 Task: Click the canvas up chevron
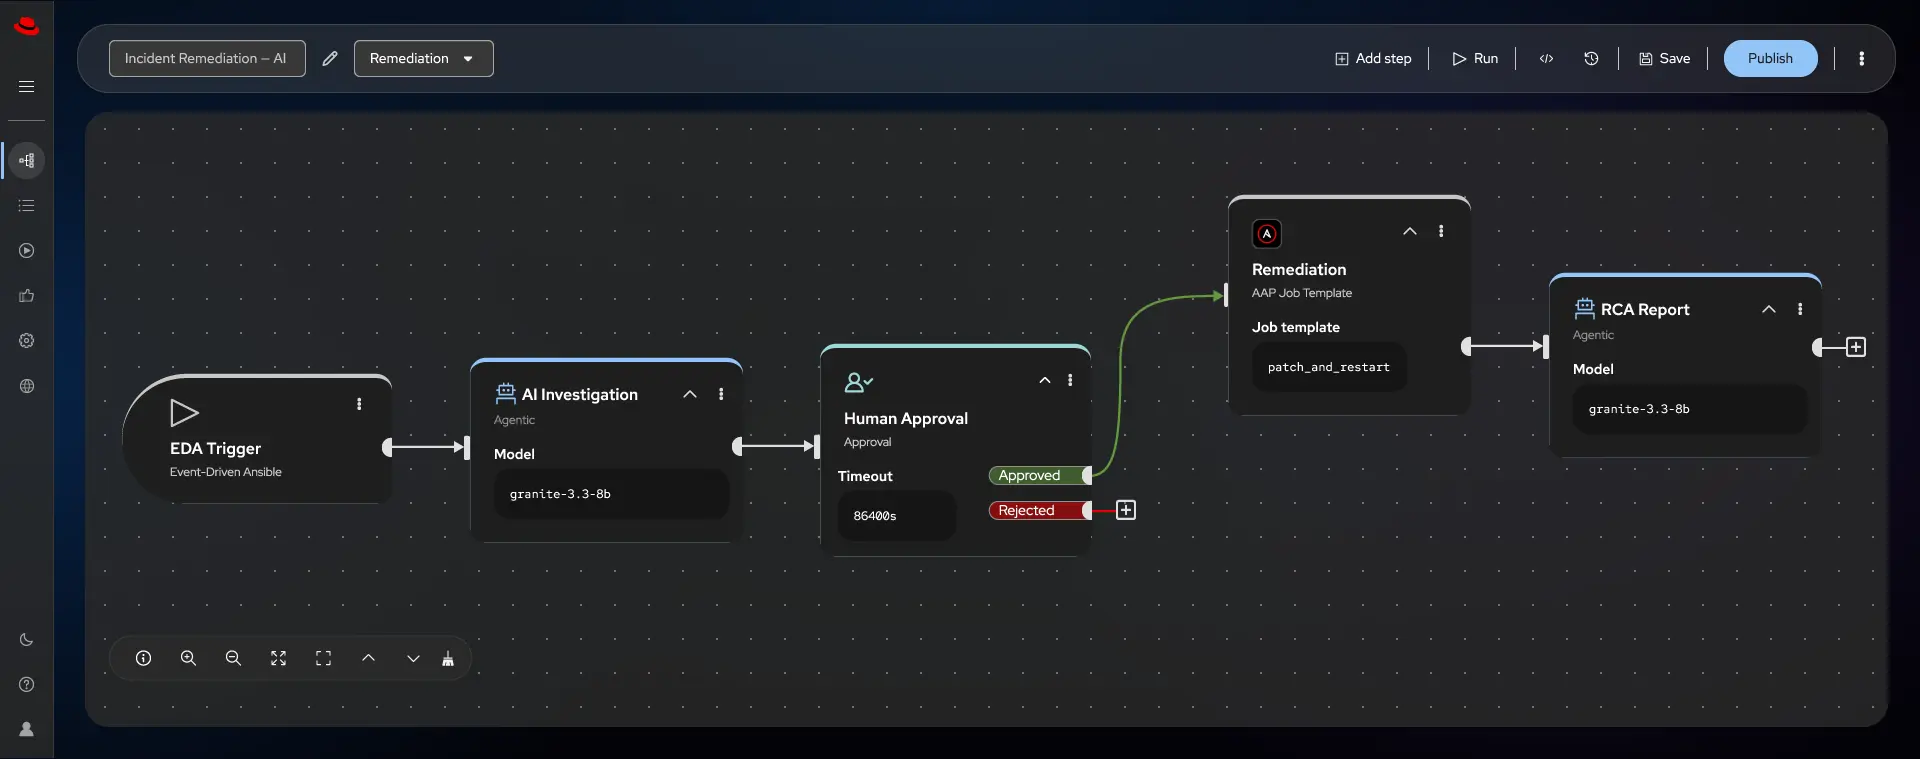click(x=368, y=658)
